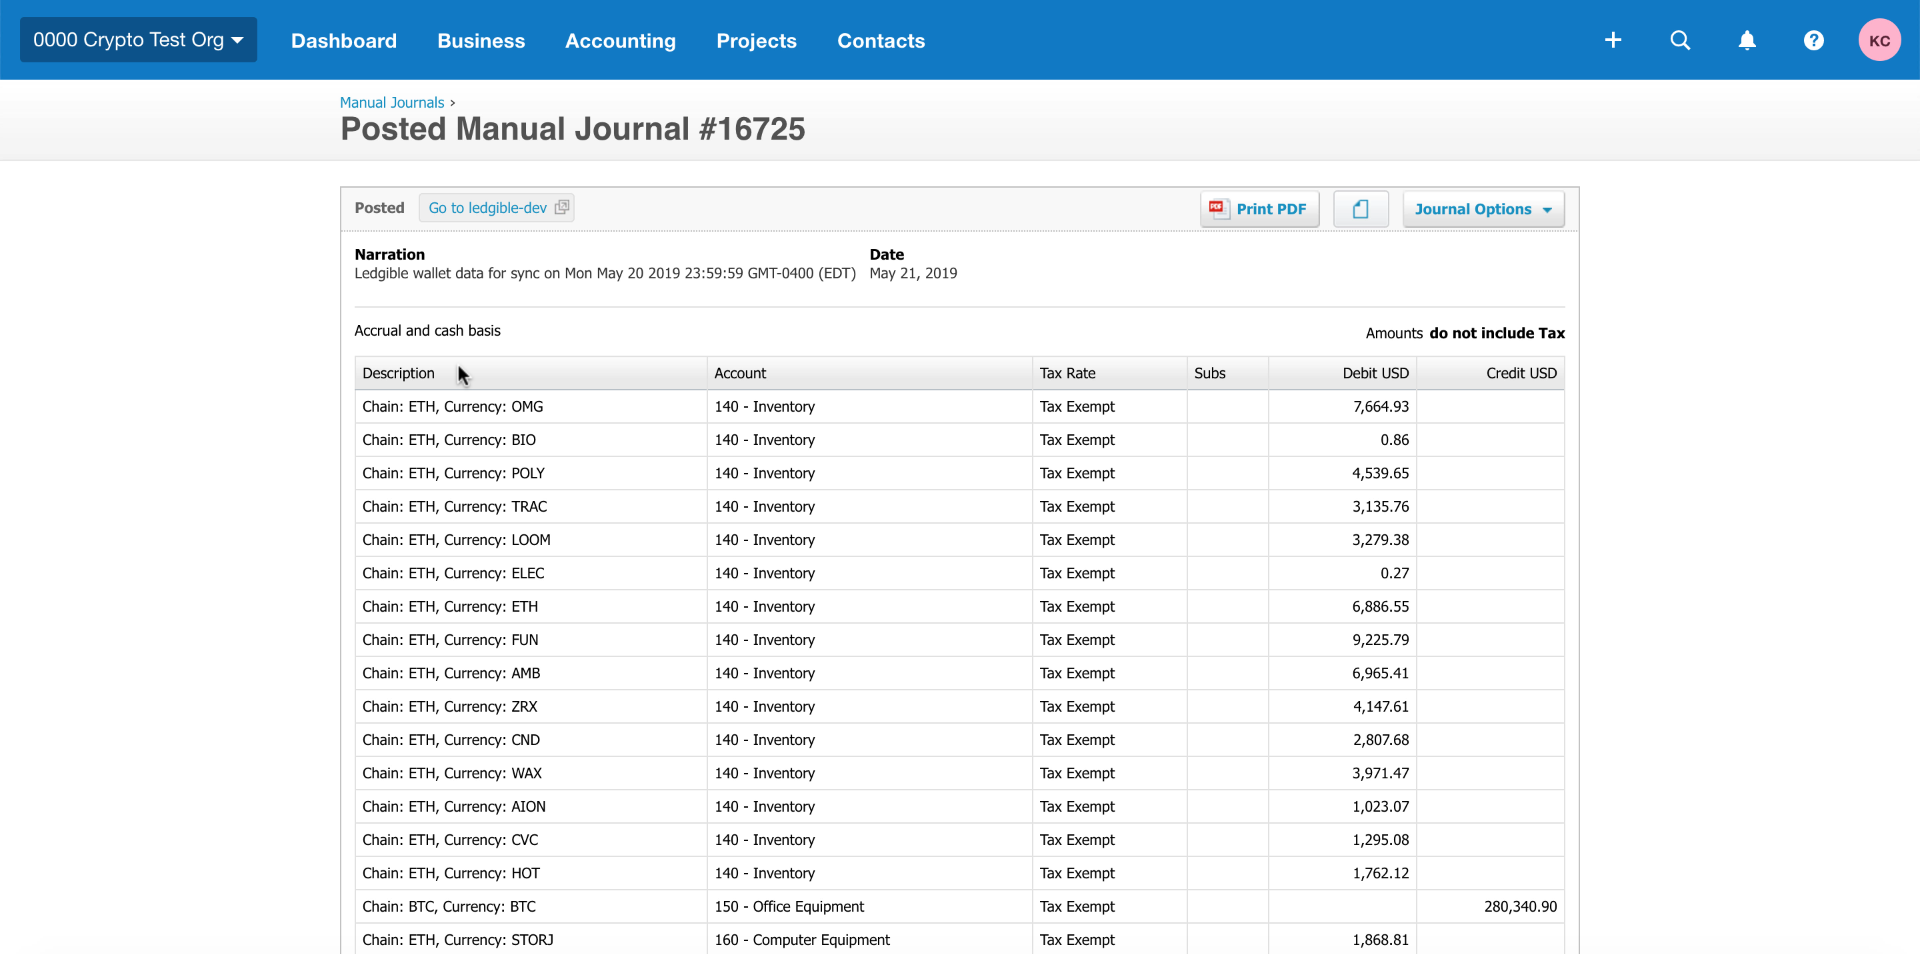Image resolution: width=1920 pixels, height=955 pixels.
Task: Open the Accounting menu
Action: pos(620,41)
